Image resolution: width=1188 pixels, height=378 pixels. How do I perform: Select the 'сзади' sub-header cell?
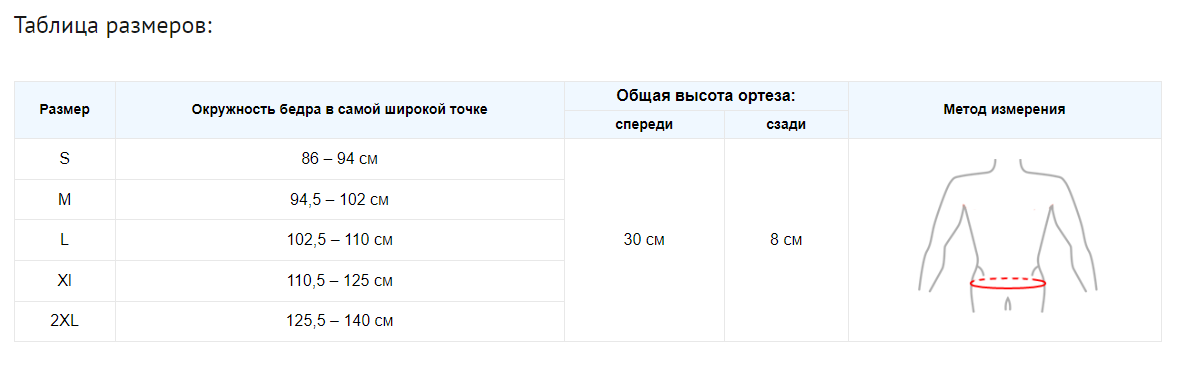786,125
